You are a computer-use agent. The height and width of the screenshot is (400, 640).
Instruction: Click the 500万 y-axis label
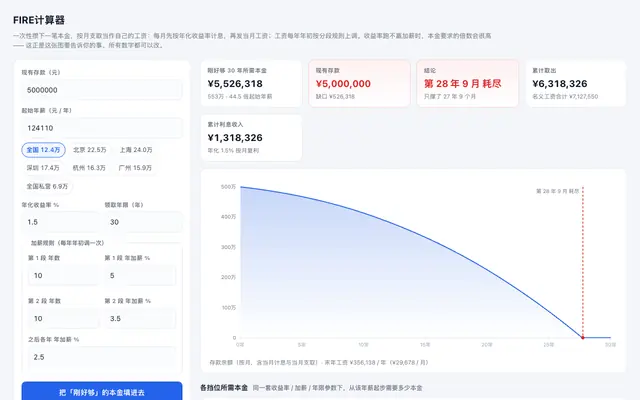(228, 187)
